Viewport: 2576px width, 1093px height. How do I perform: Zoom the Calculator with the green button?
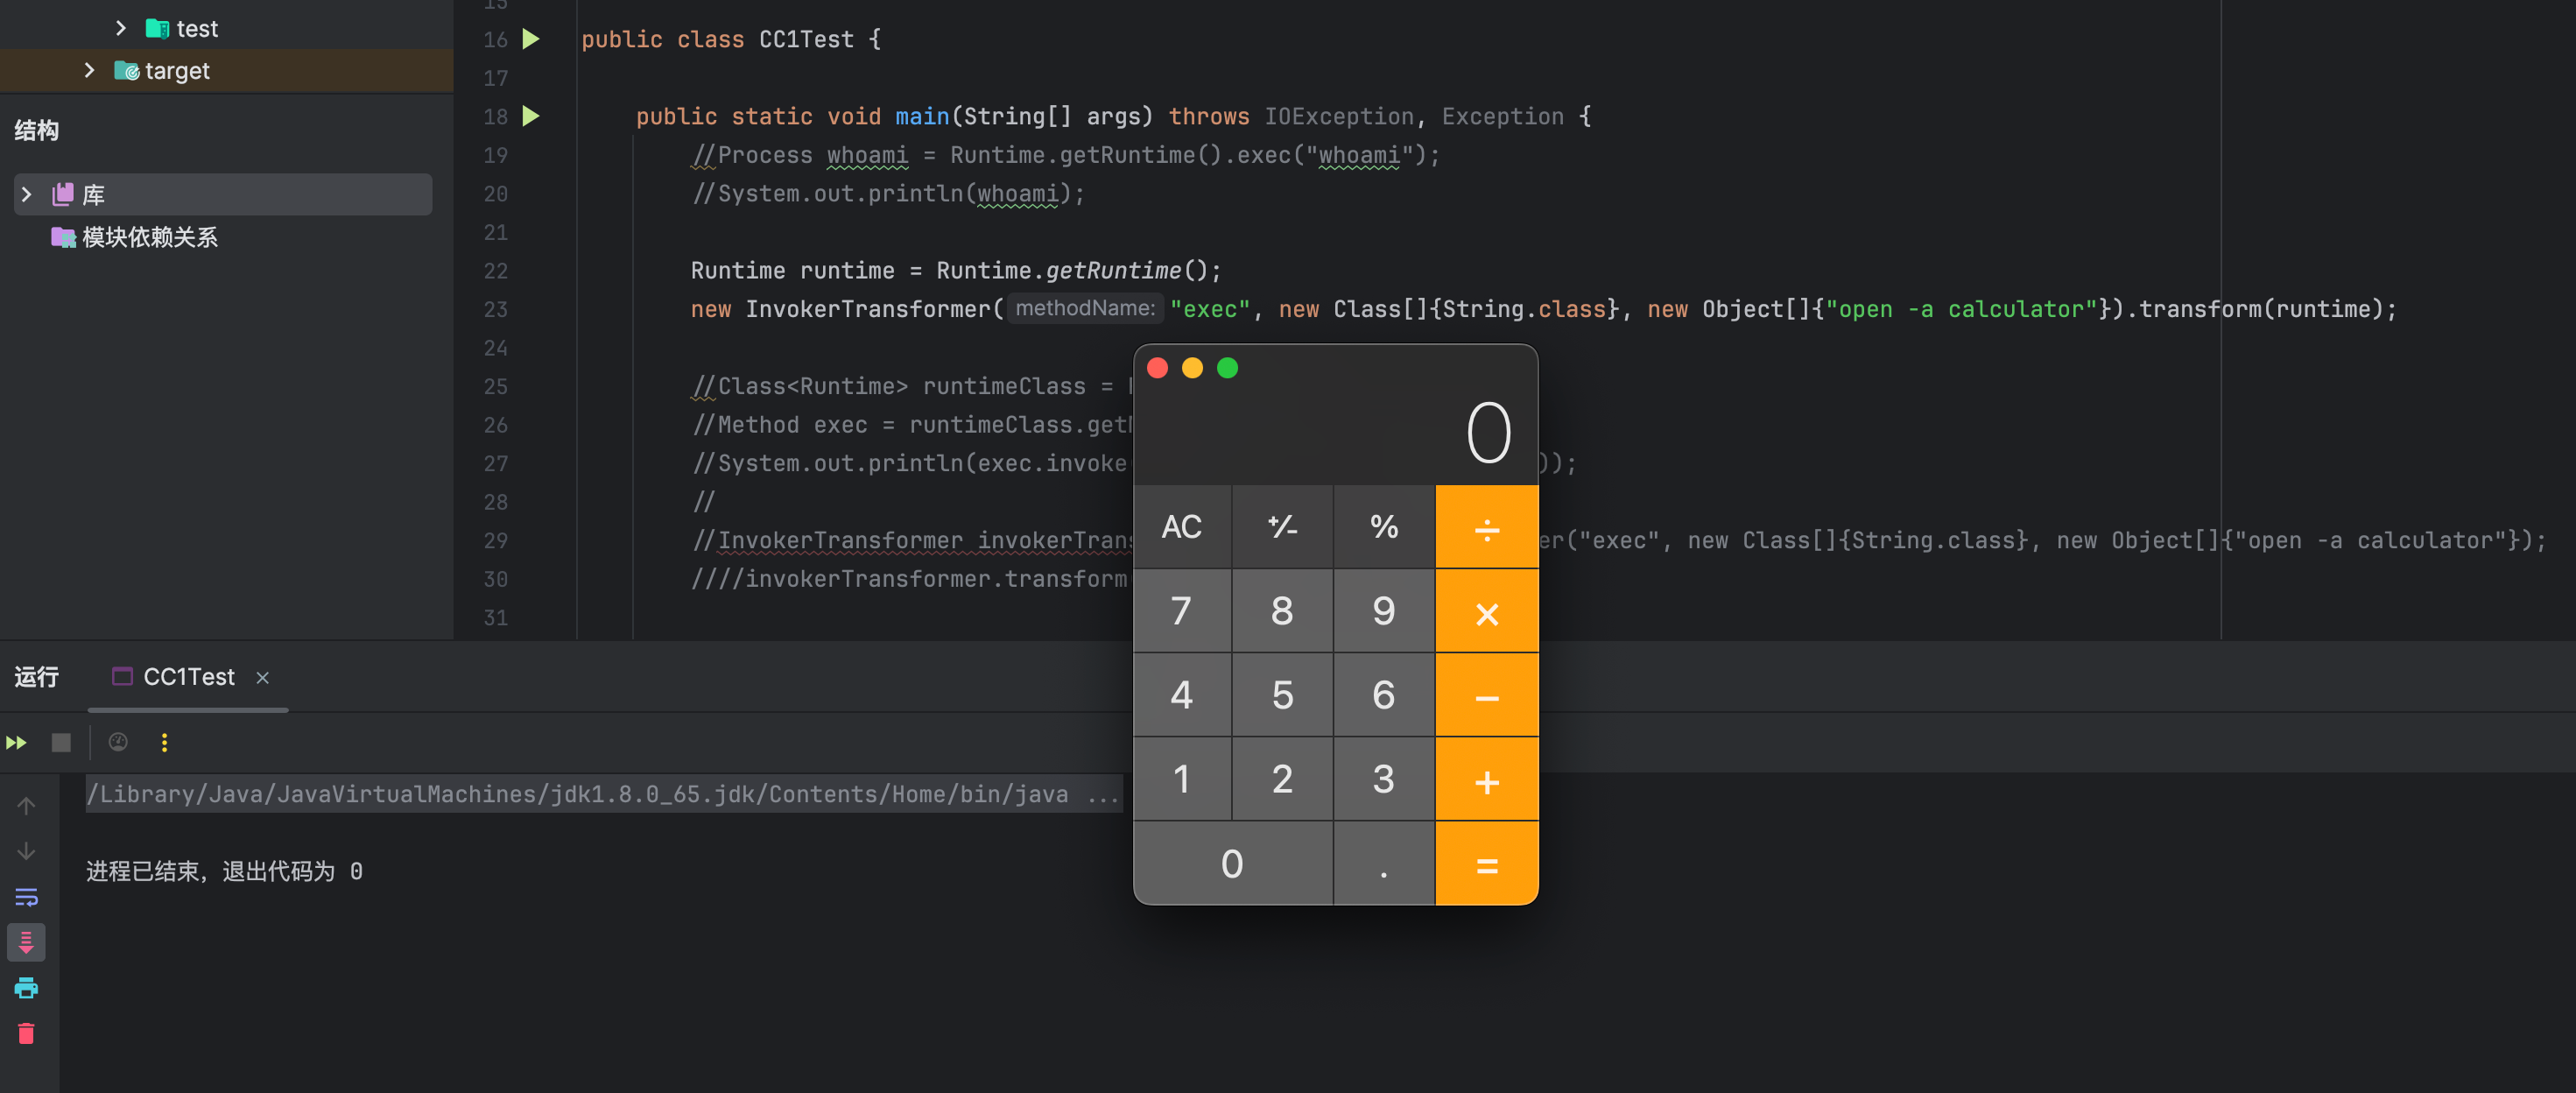tap(1227, 368)
